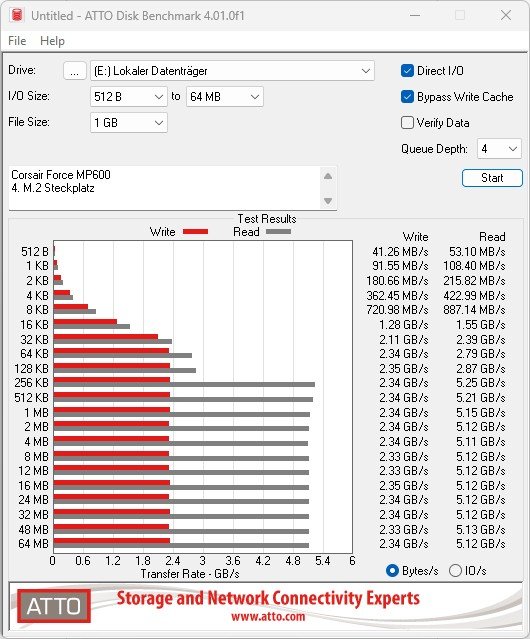Click the 12 MB row label in chart
530x639 pixels.
tap(33, 471)
